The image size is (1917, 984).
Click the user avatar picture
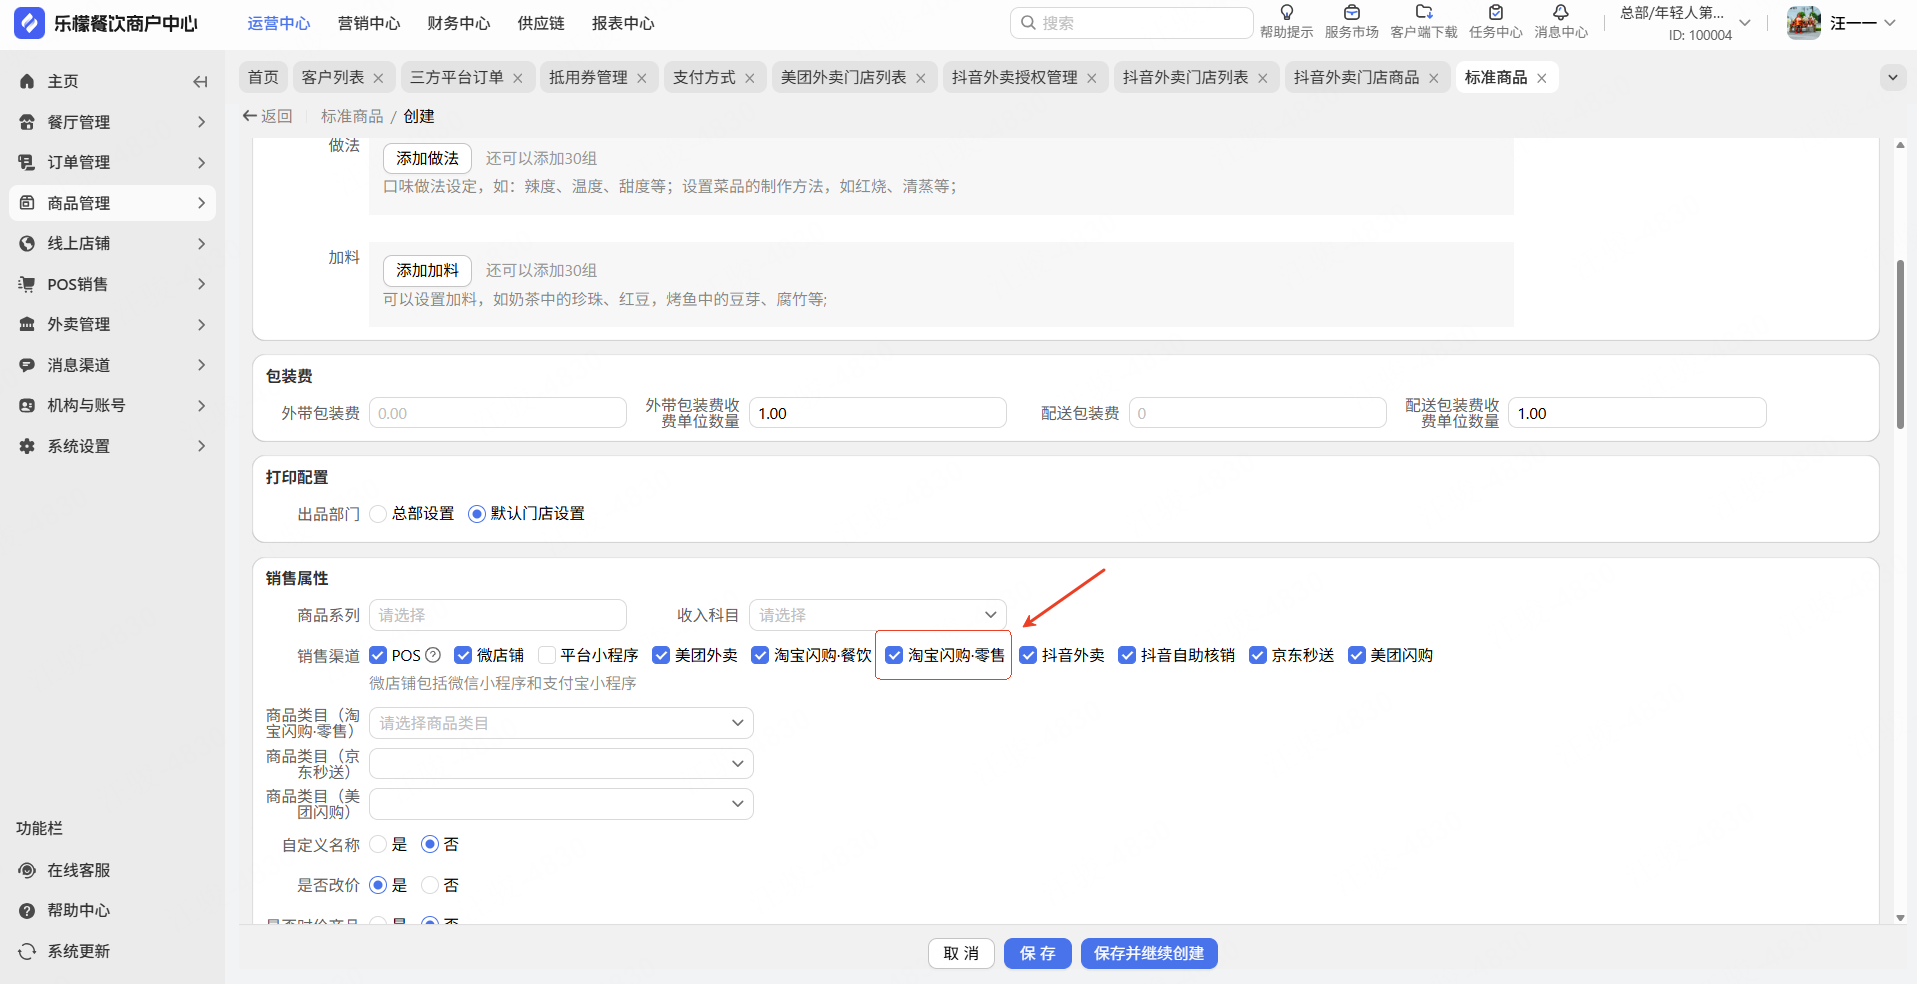1804,23
